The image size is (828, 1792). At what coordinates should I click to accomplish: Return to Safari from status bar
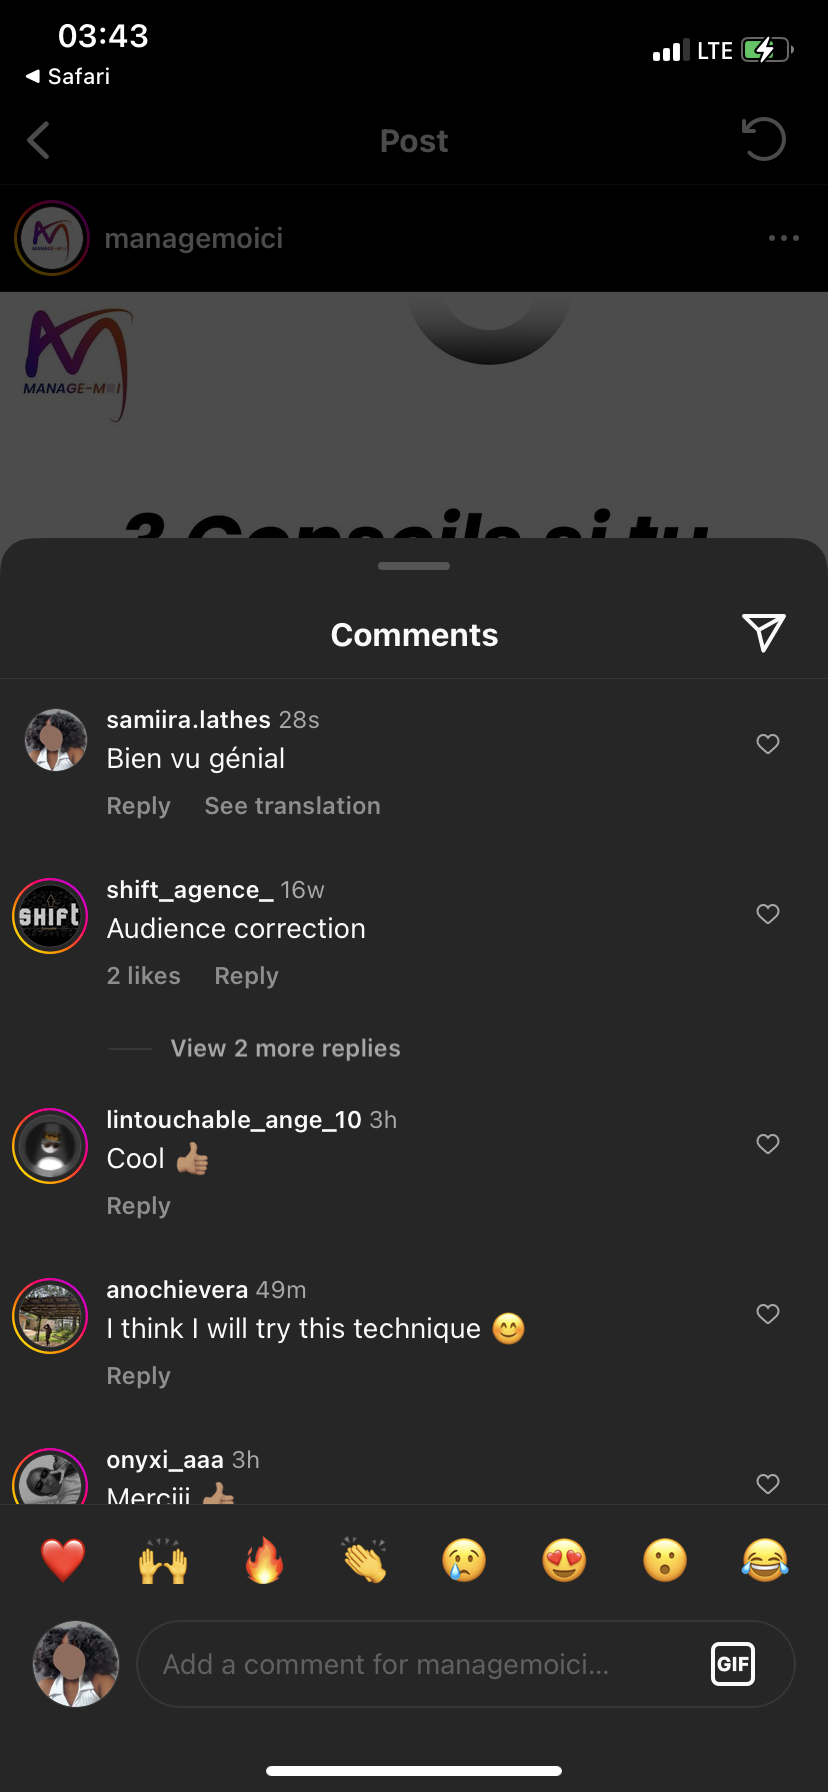tap(68, 76)
